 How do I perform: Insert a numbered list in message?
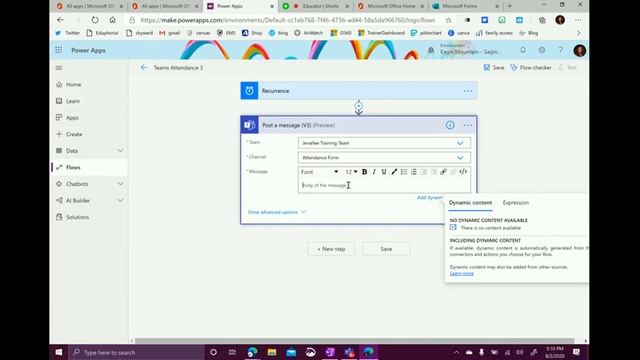pyautogui.click(x=413, y=172)
